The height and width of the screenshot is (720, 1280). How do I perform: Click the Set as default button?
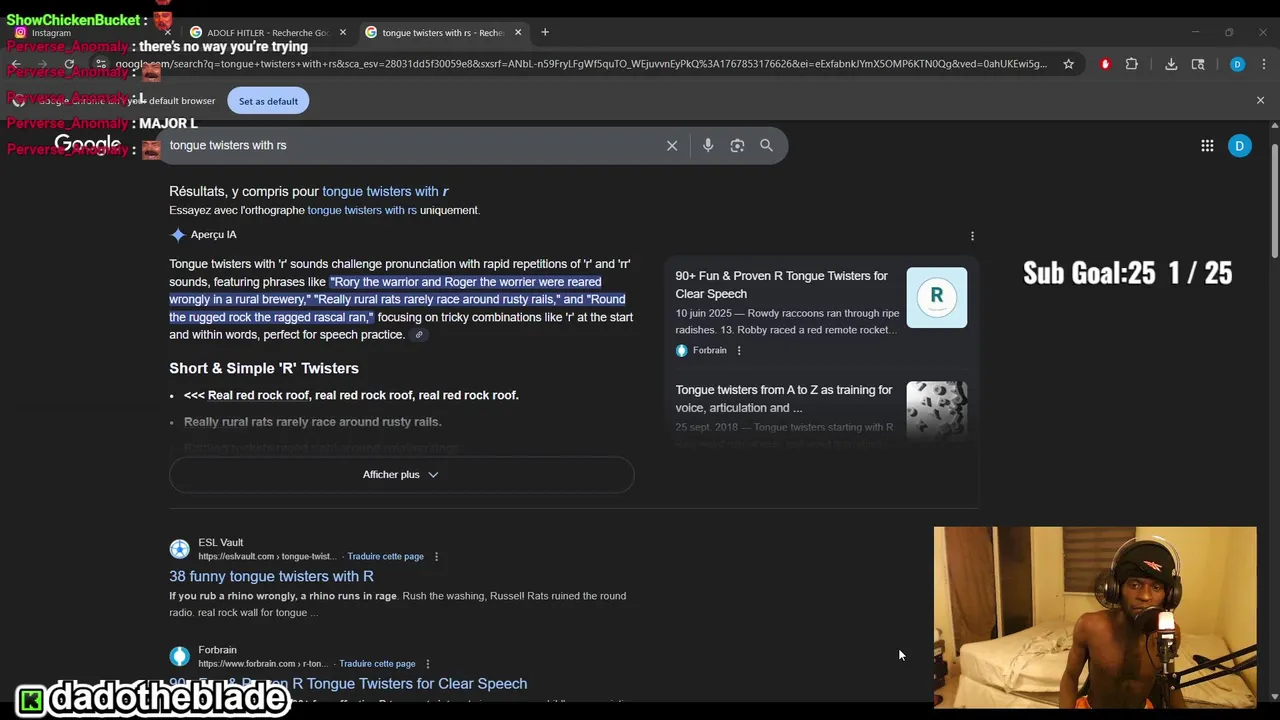268,101
